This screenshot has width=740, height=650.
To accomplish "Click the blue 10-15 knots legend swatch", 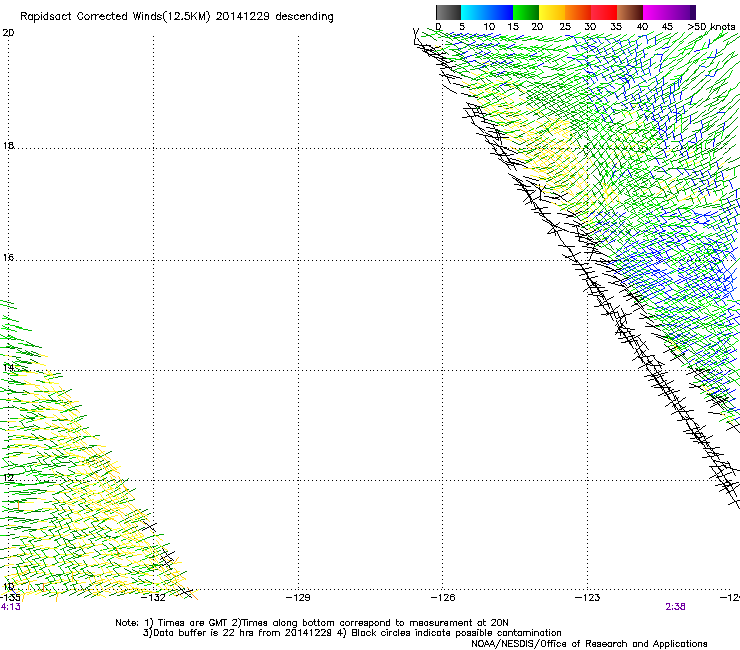I will coord(500,12).
